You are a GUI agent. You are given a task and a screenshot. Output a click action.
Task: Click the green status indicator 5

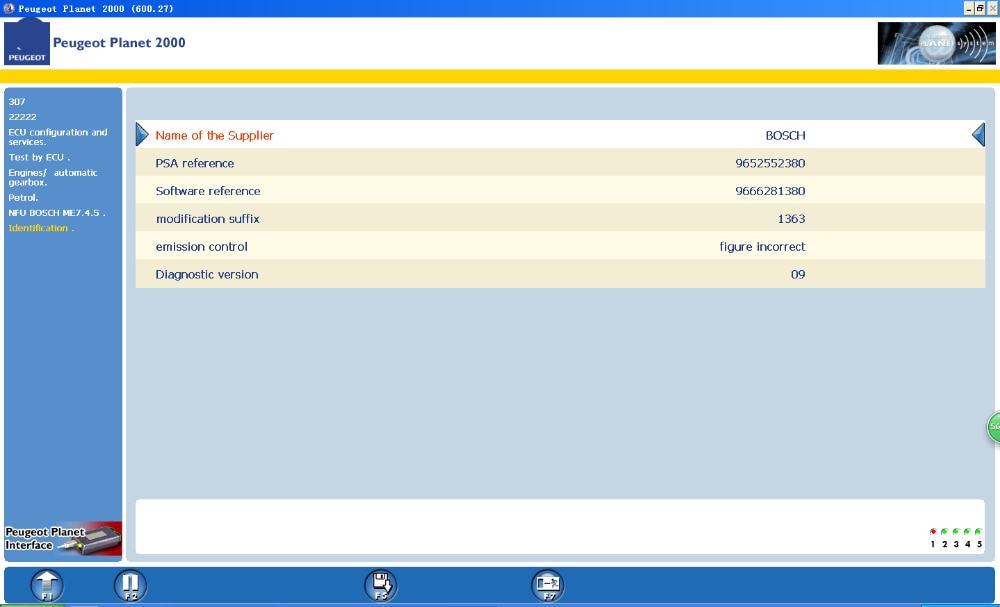click(x=979, y=531)
